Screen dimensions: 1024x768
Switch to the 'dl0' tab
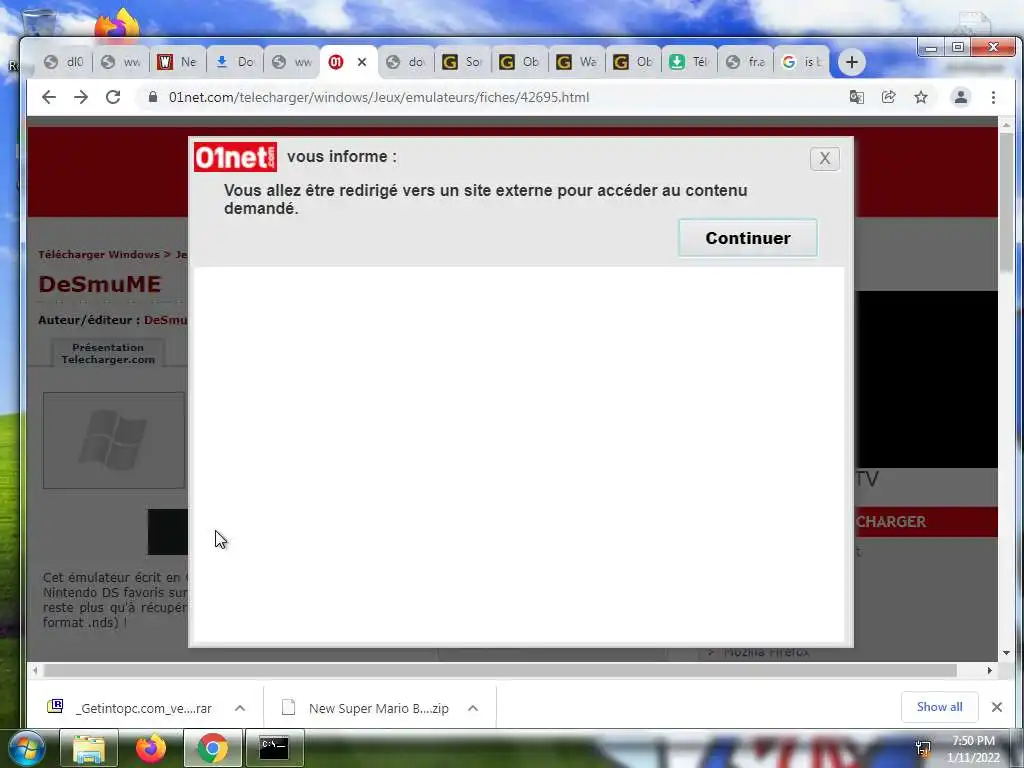[x=64, y=62]
